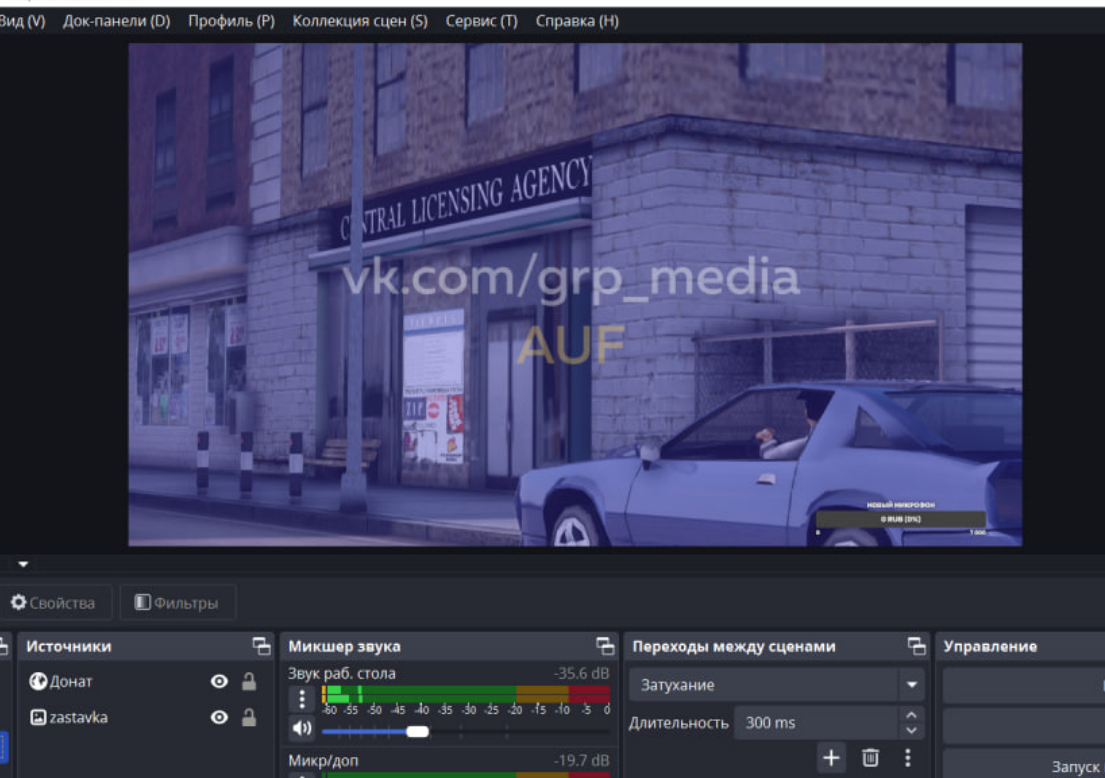
Task: Click the image icon of zastavka
Action: [x=38, y=717]
